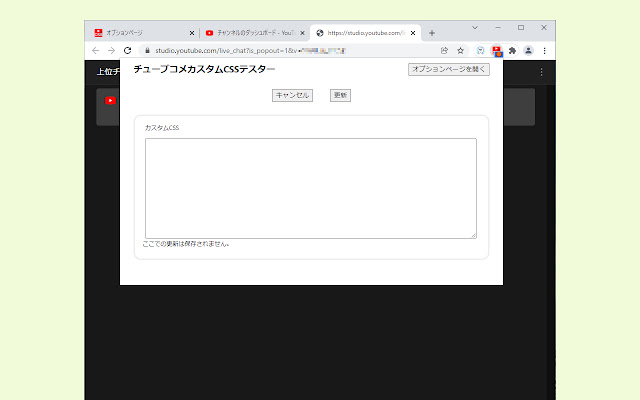Focus the カスタムCSS text area
The width and height of the screenshot is (640, 400).
(311, 188)
